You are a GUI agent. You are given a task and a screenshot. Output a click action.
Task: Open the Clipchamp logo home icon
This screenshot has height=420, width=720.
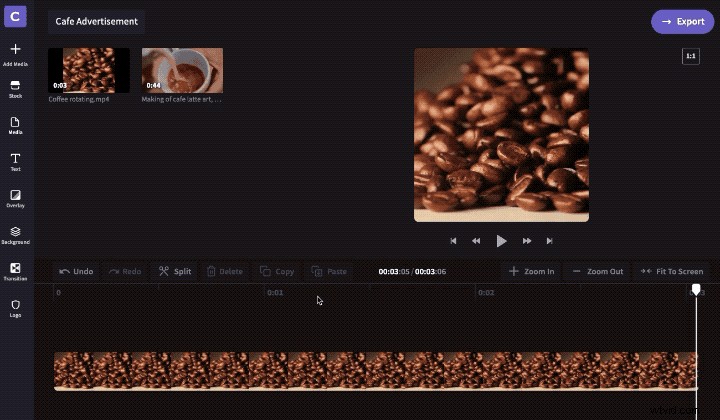coord(15,17)
